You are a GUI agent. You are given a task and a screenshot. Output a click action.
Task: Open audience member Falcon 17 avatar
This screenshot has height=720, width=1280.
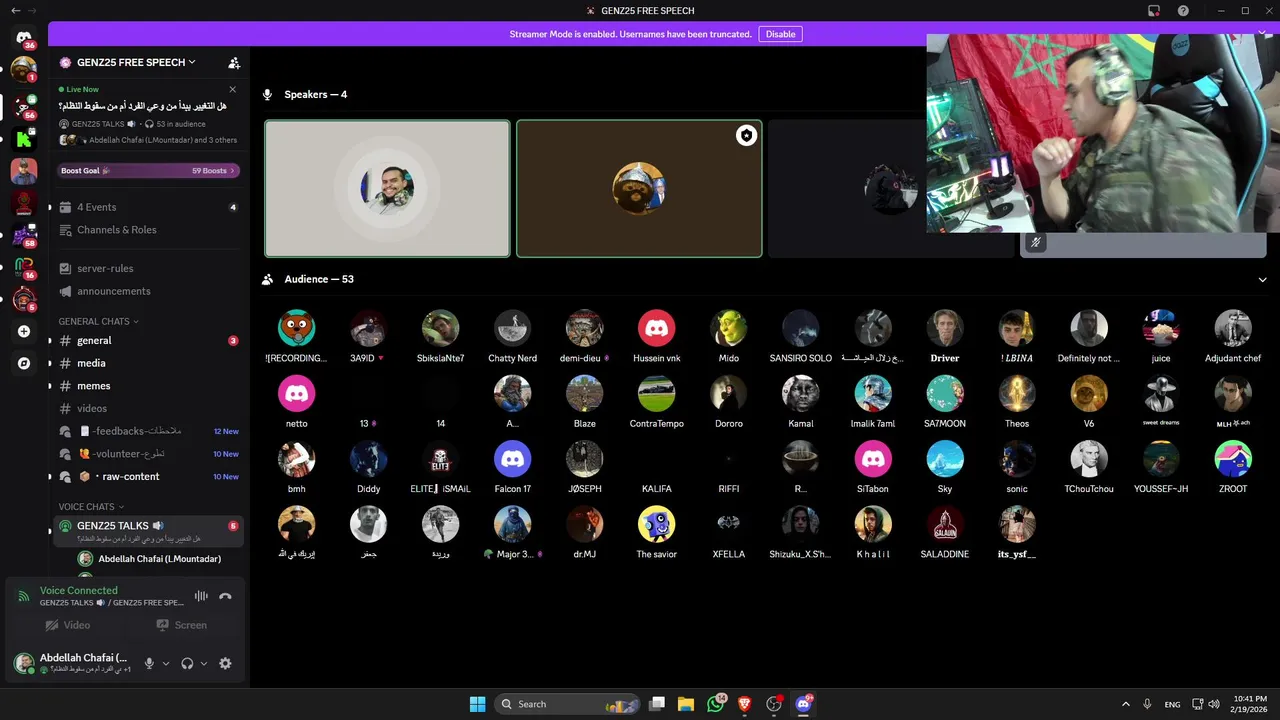click(x=513, y=459)
